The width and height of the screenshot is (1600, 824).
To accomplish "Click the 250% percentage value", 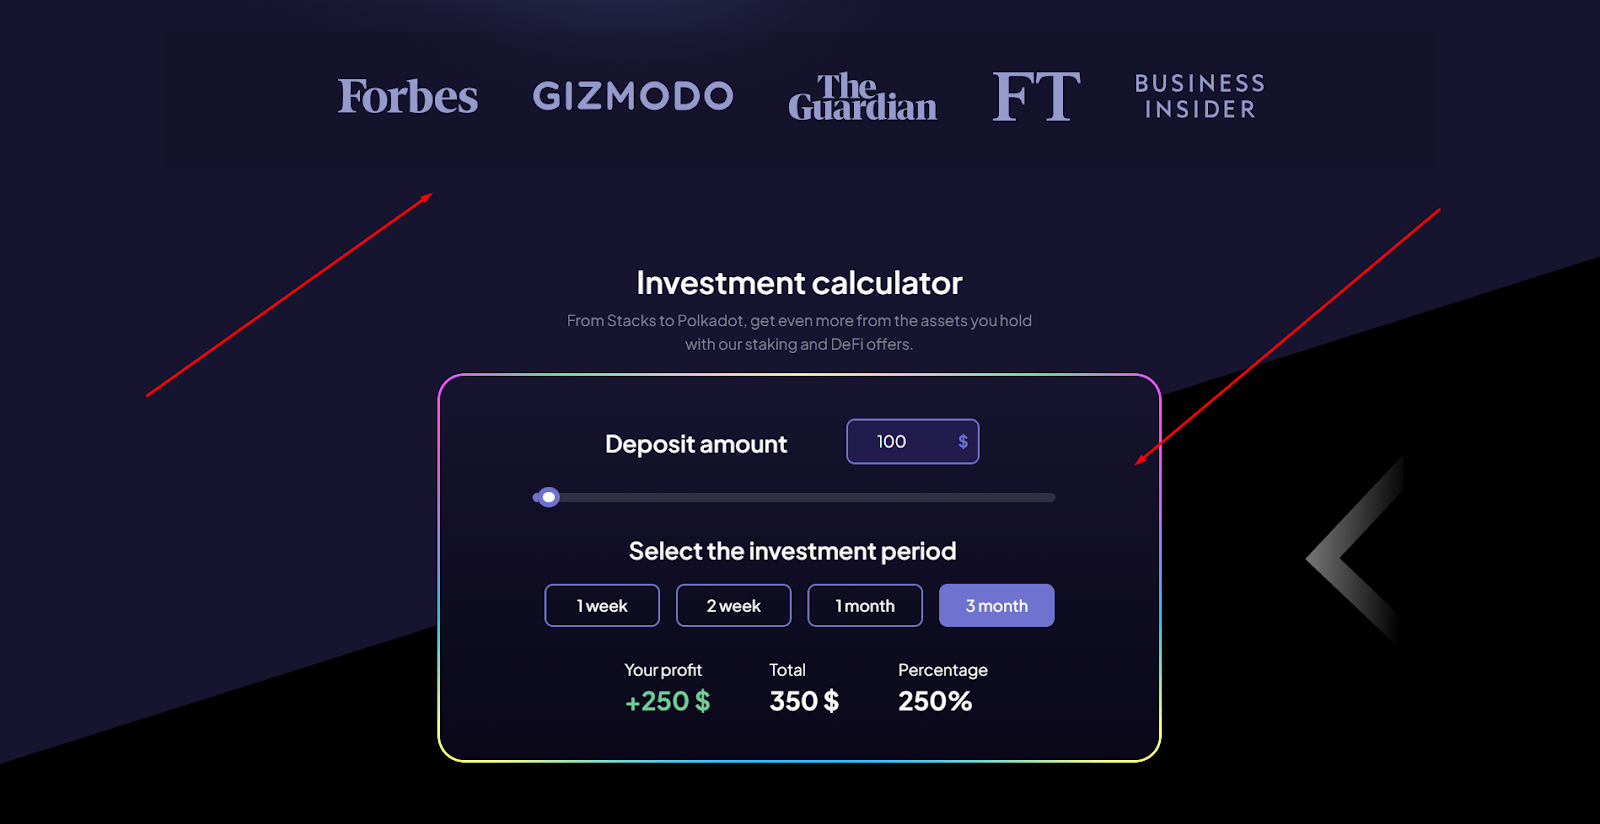I will pyautogui.click(x=935, y=701).
